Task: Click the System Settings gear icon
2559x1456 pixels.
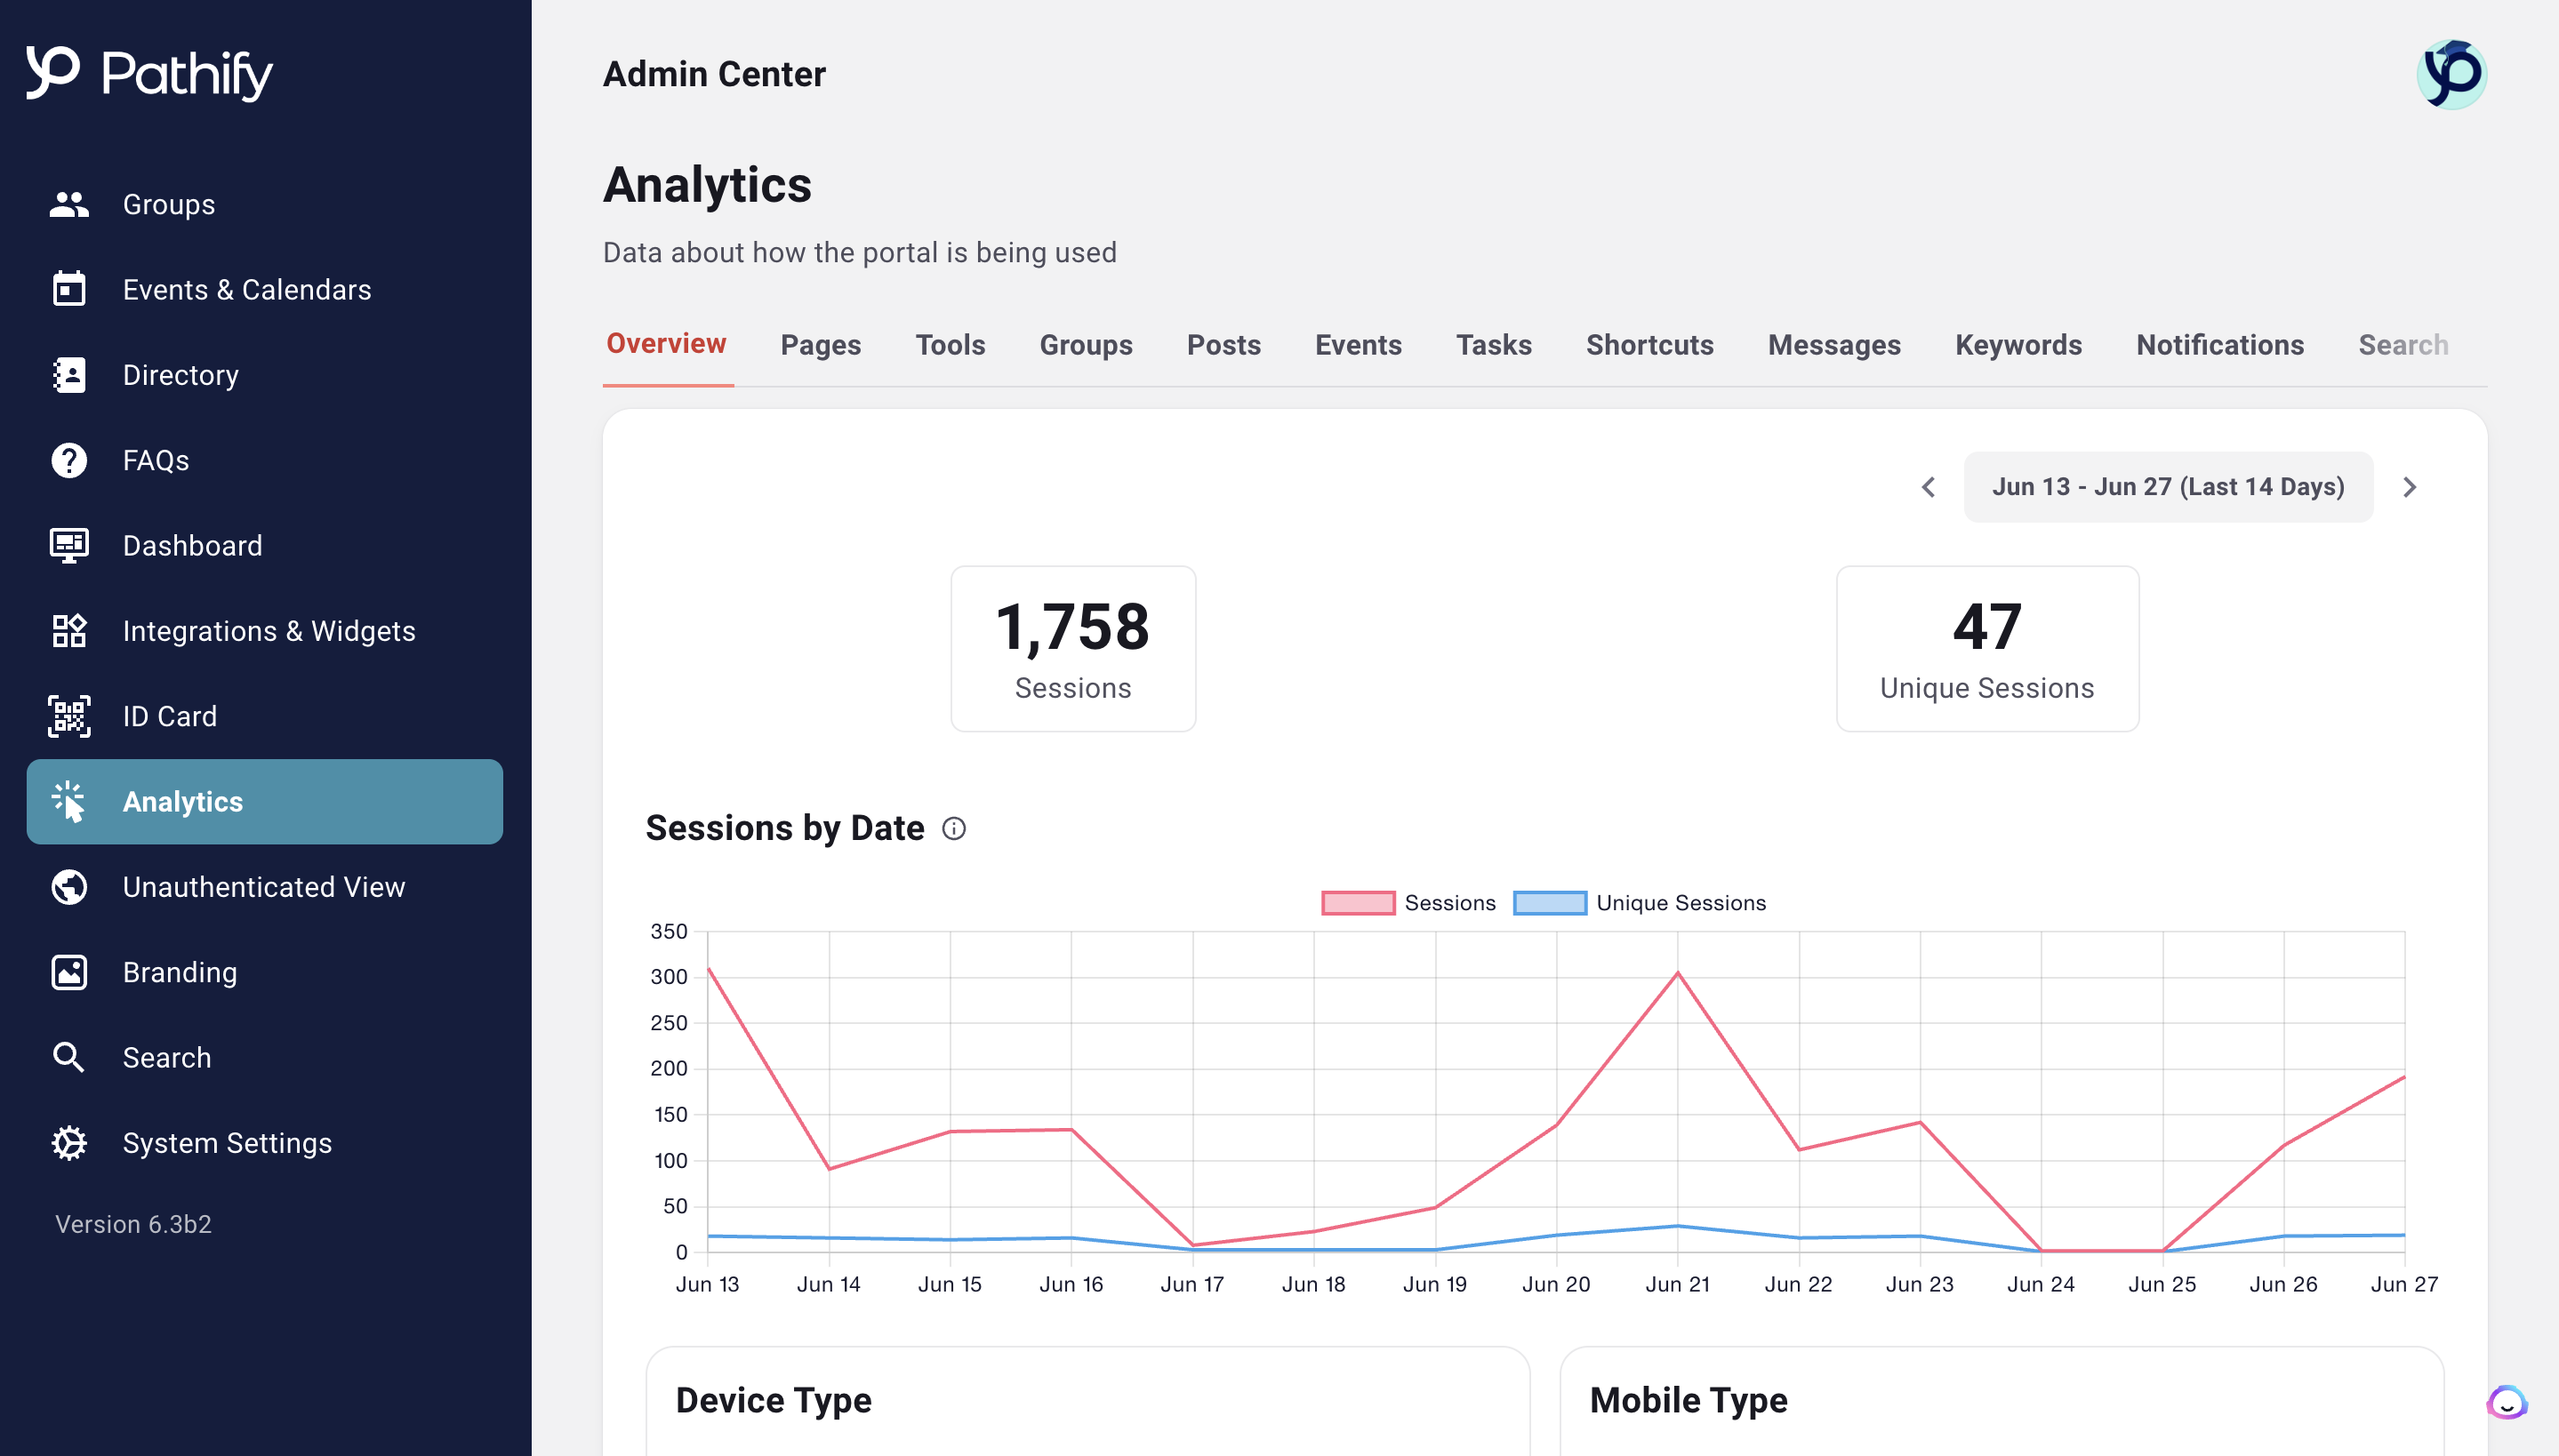Action: pyautogui.click(x=68, y=1143)
